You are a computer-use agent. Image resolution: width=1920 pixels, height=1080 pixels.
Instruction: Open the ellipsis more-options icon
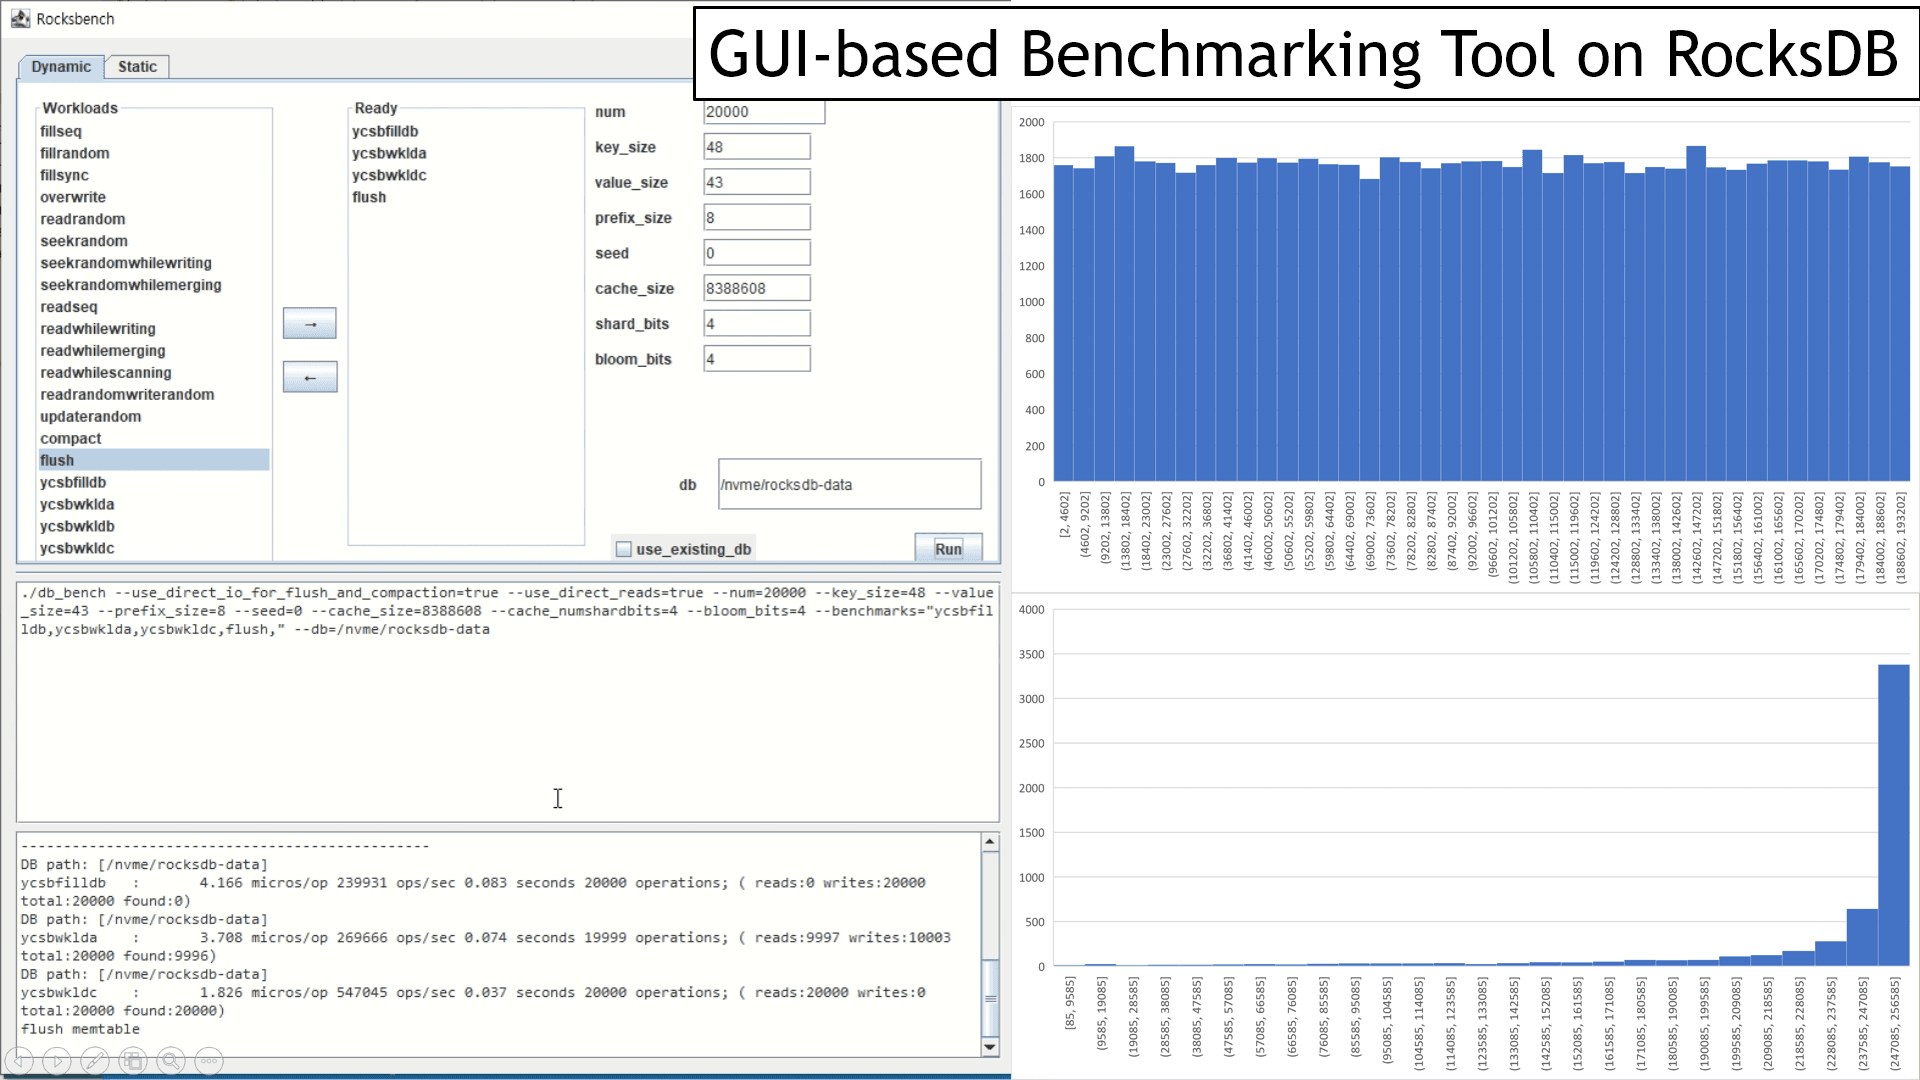(x=208, y=1061)
